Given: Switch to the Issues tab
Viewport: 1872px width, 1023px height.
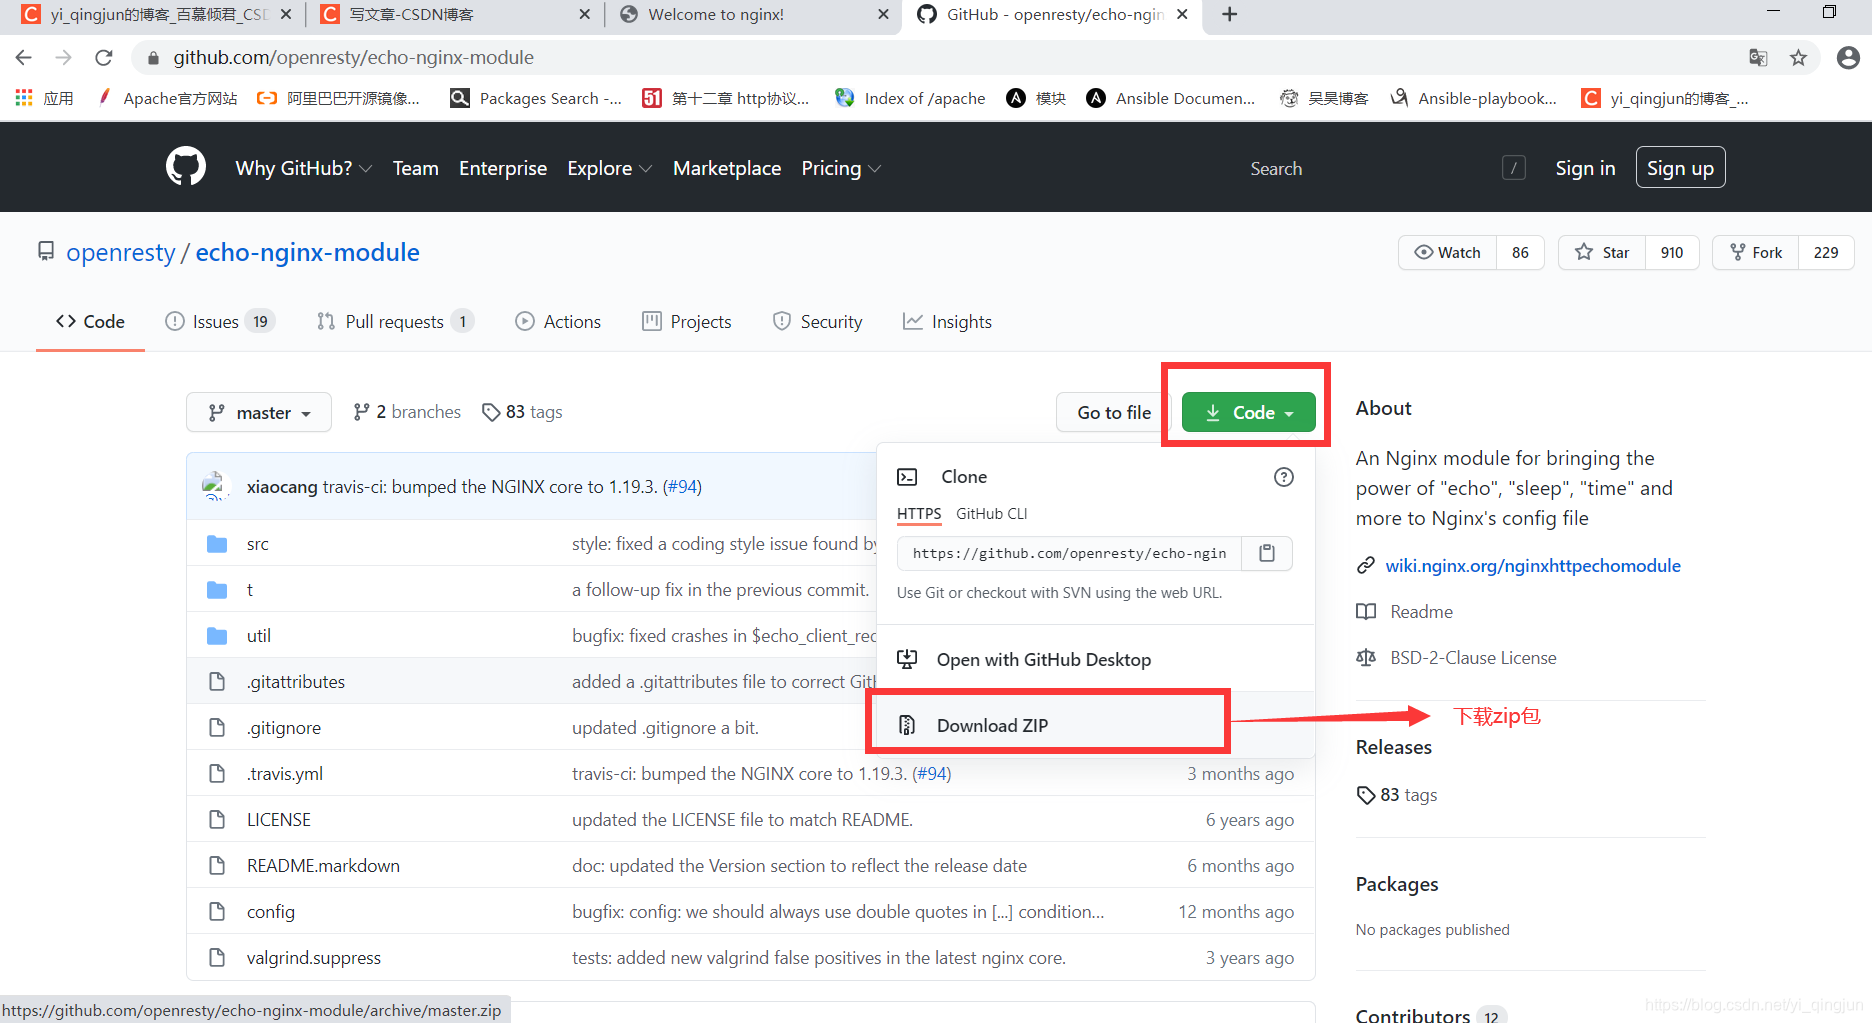Looking at the screenshot, I should point(220,321).
